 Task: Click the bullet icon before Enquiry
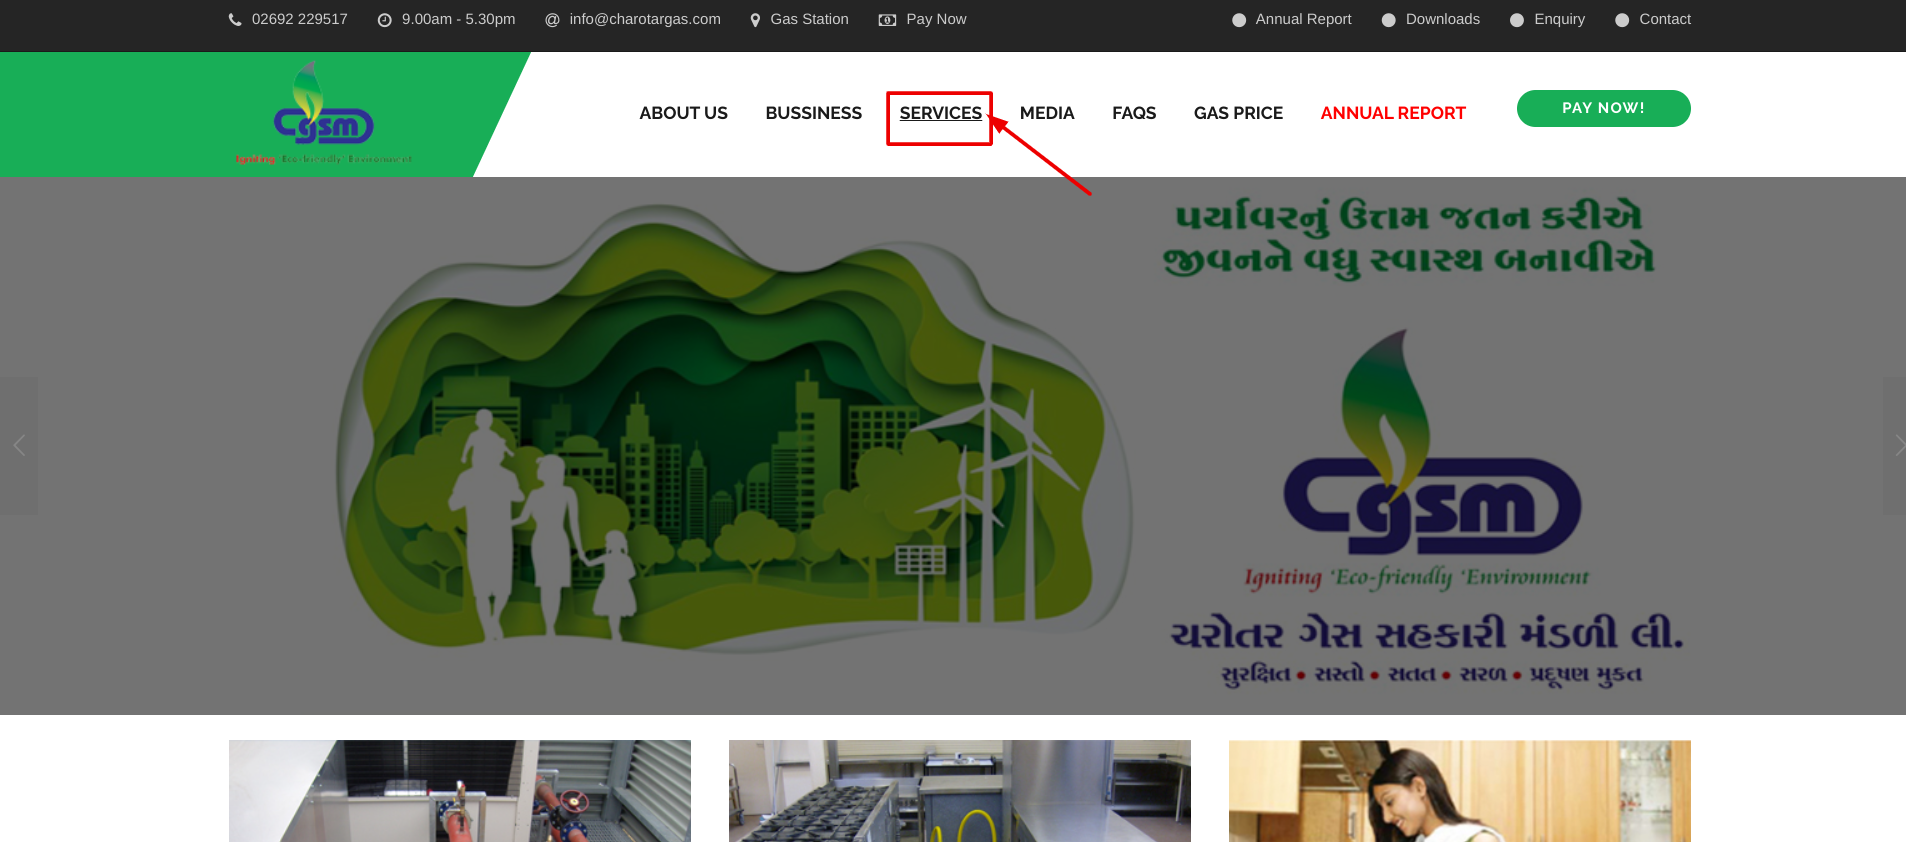coord(1517,20)
